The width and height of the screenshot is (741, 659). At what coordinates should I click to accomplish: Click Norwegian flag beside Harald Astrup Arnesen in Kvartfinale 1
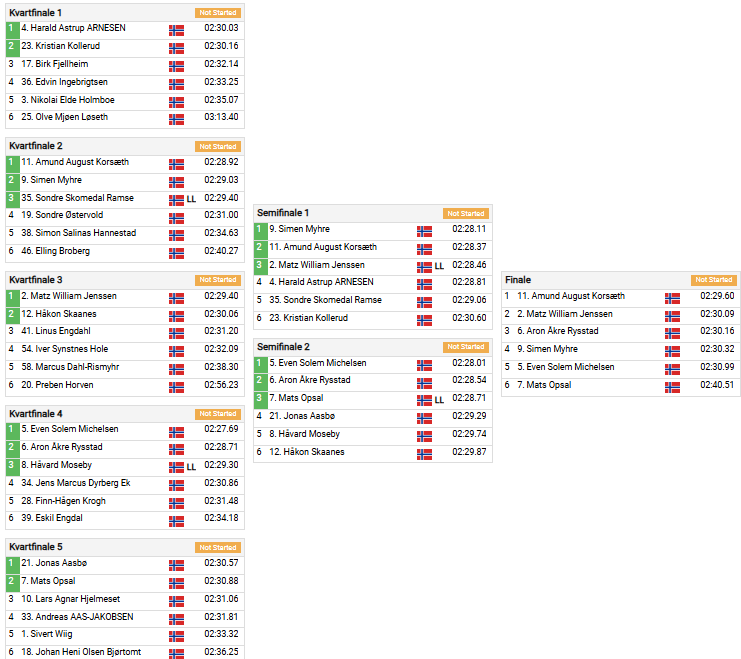tap(176, 29)
